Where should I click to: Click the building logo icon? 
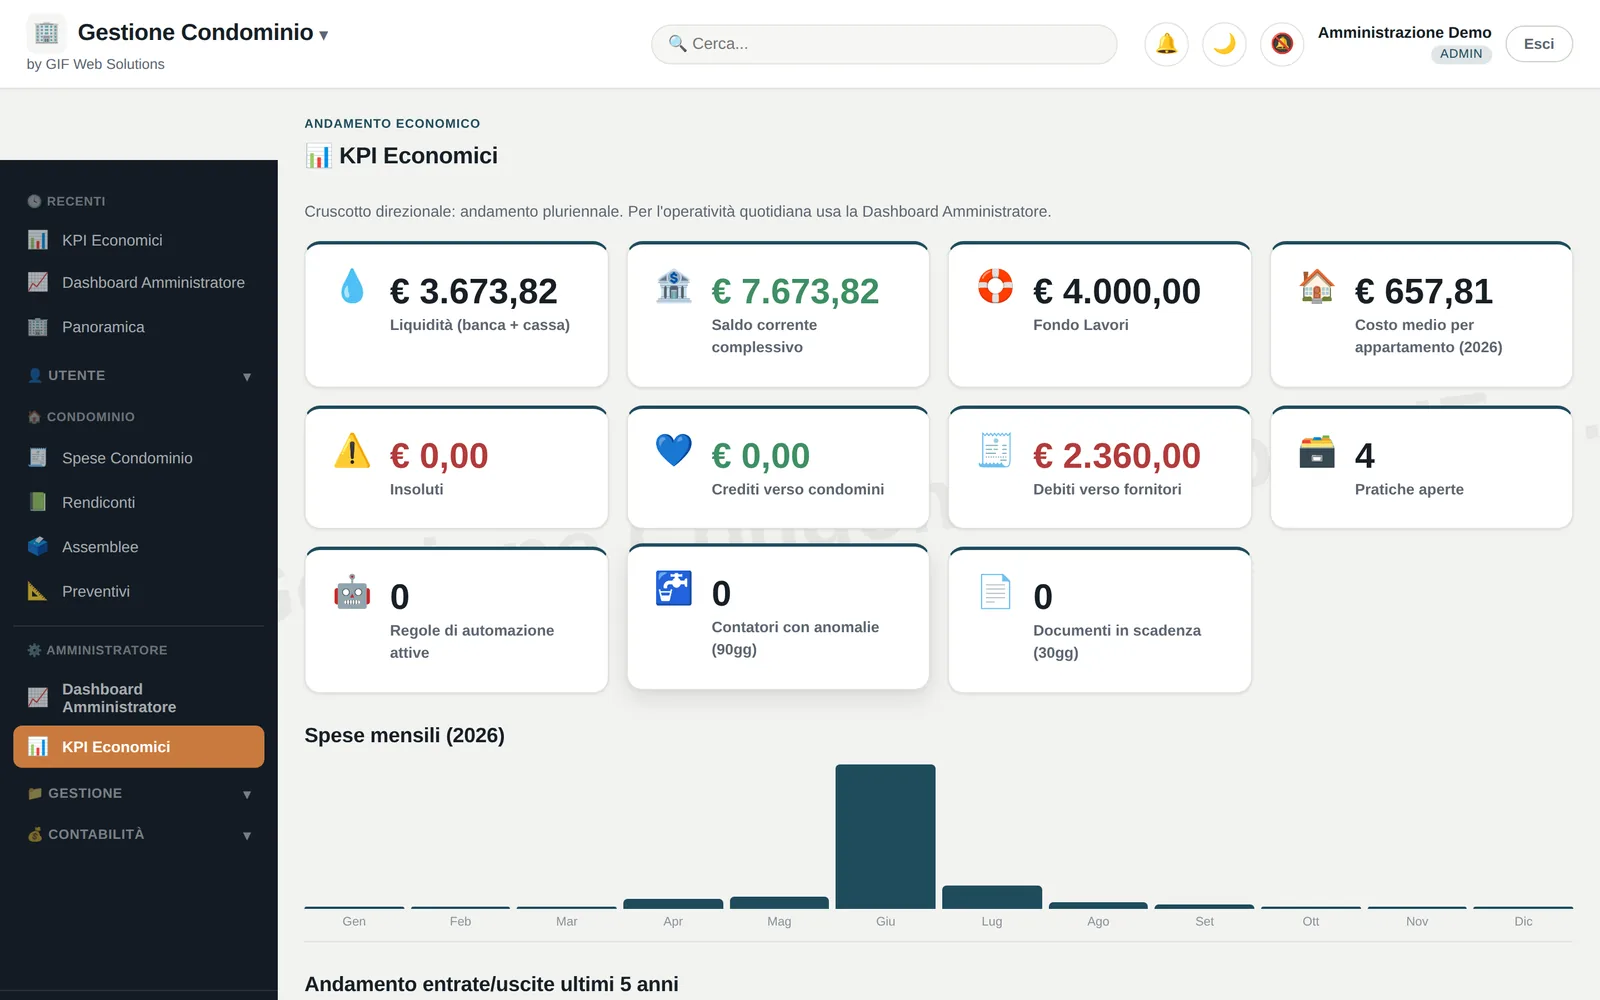pos(46,33)
